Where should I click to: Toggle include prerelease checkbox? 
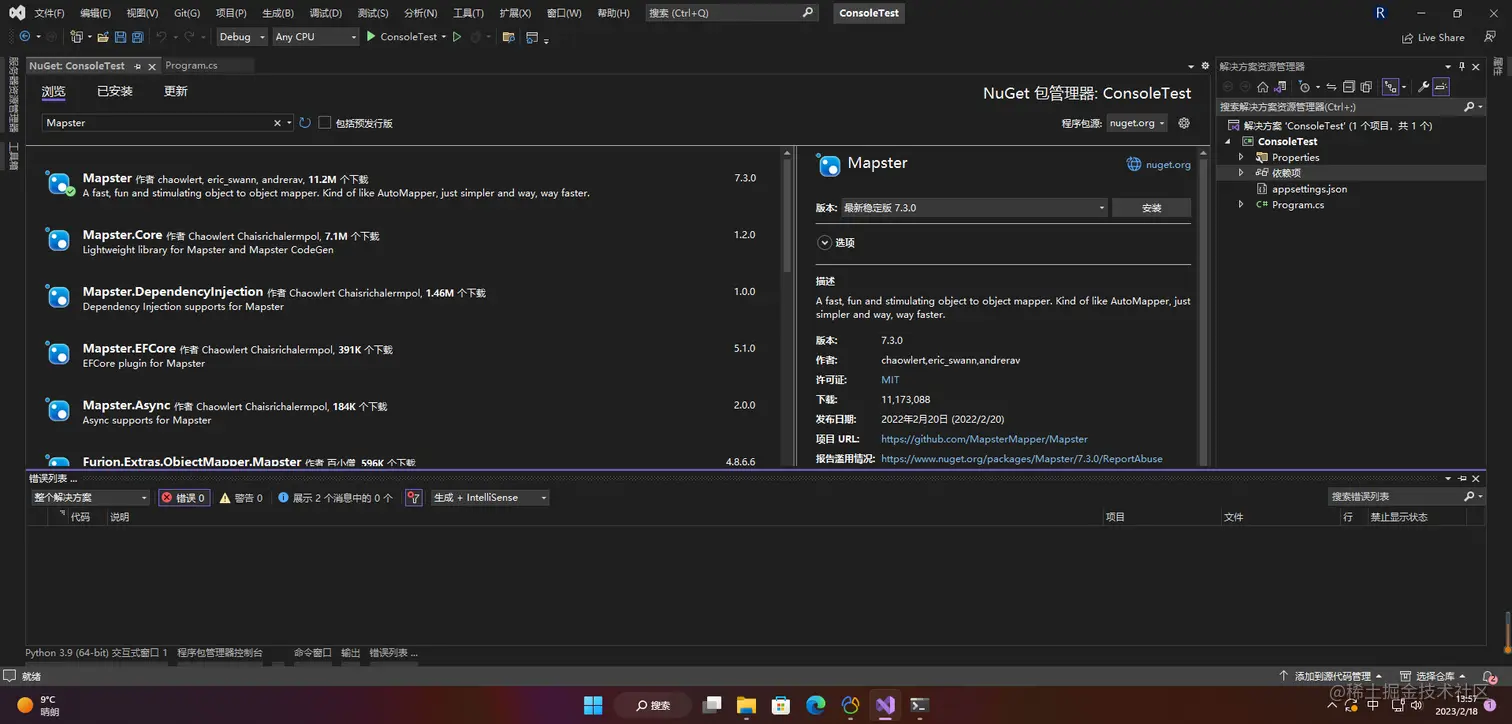(324, 123)
